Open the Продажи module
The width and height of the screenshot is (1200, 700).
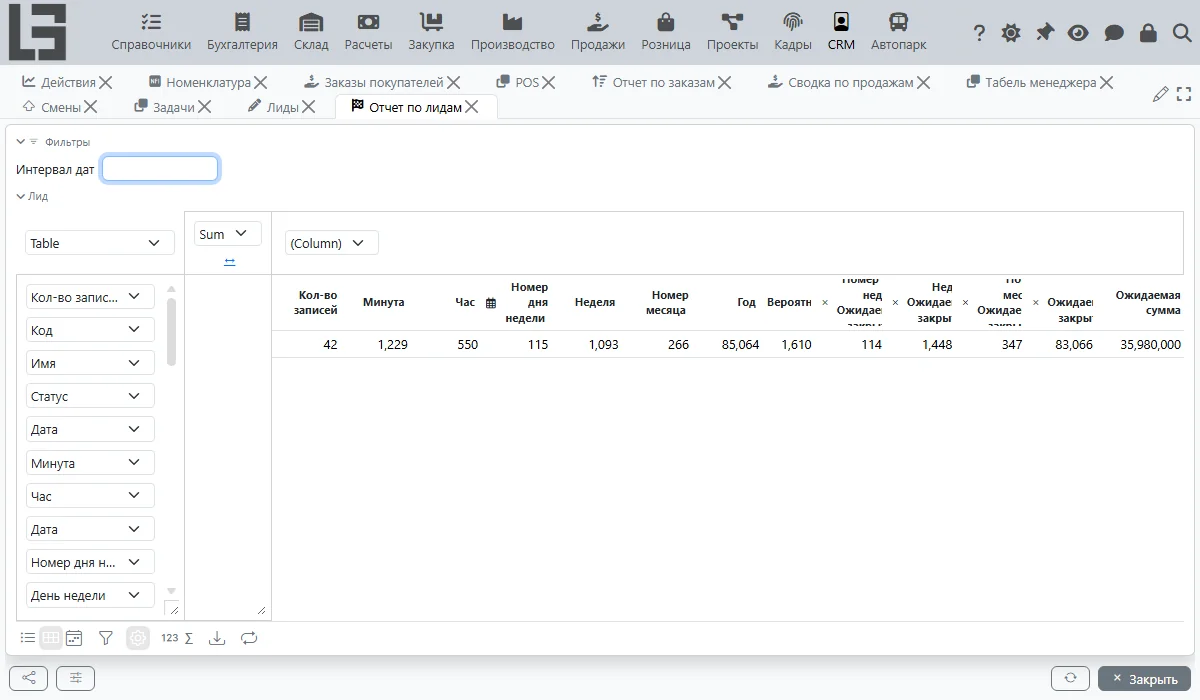598,32
